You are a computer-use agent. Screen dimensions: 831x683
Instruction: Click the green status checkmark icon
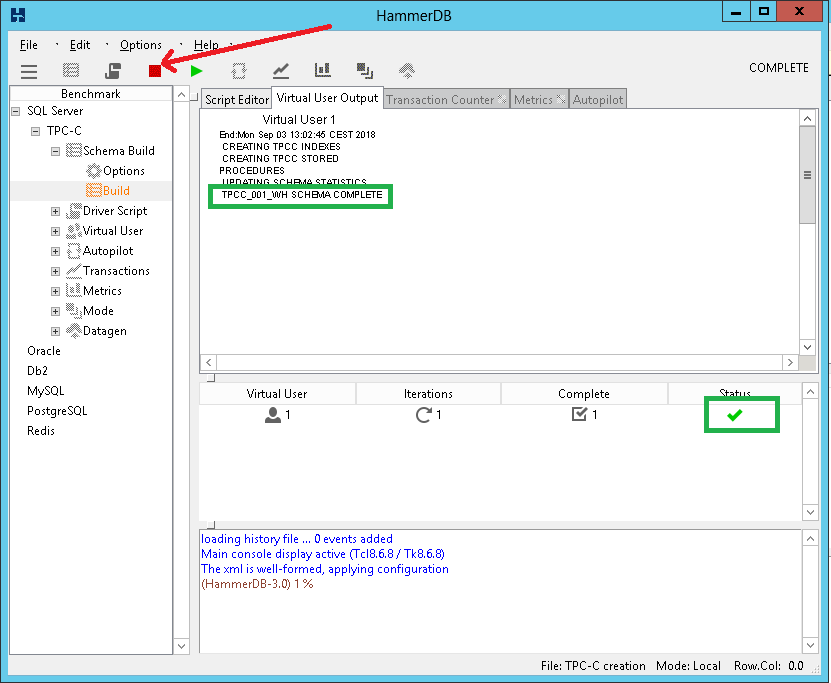pyautogui.click(x=735, y=415)
